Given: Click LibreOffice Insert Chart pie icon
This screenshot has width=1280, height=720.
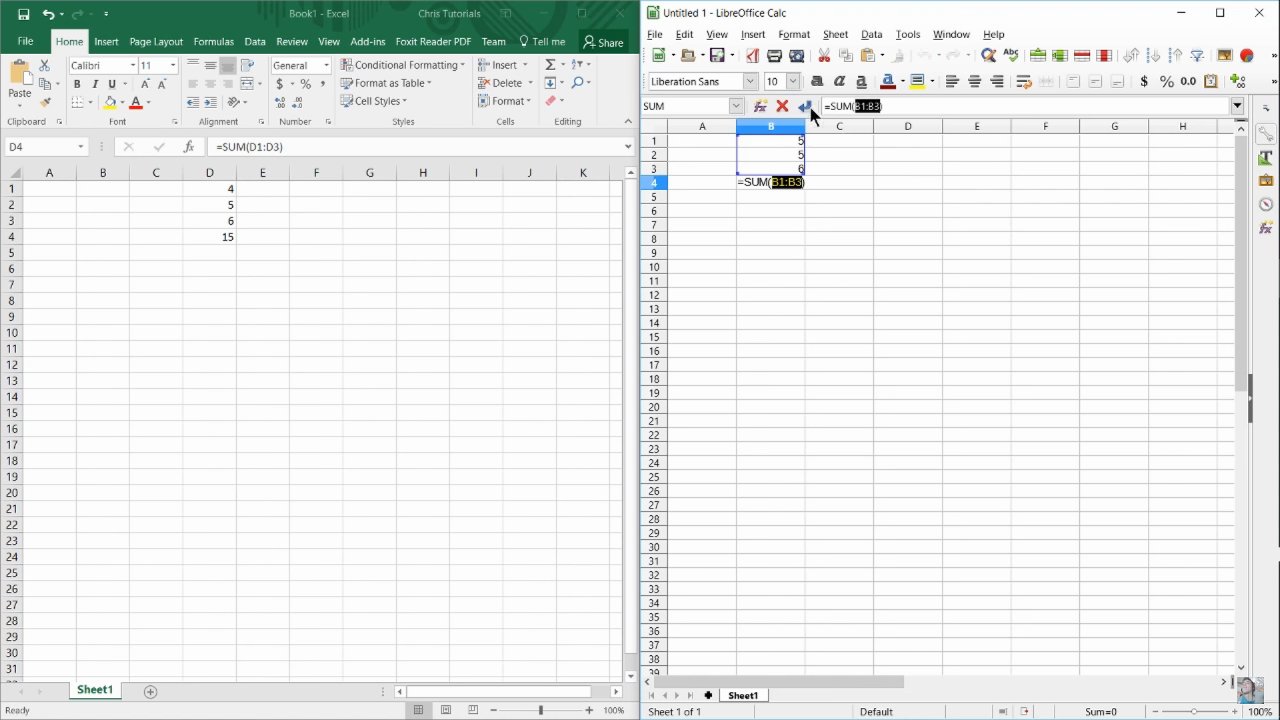Looking at the screenshot, I should click(x=1247, y=56).
